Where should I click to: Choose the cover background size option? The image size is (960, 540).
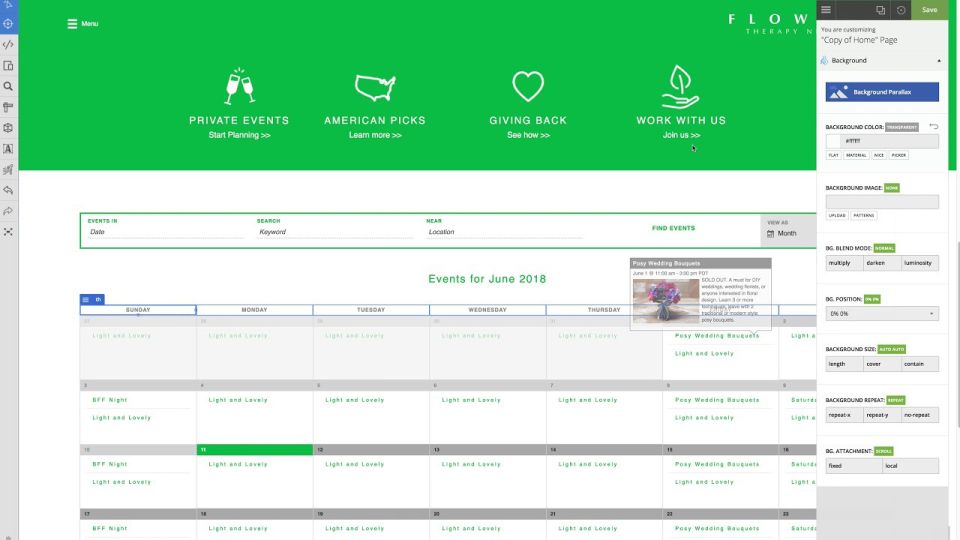coord(882,364)
